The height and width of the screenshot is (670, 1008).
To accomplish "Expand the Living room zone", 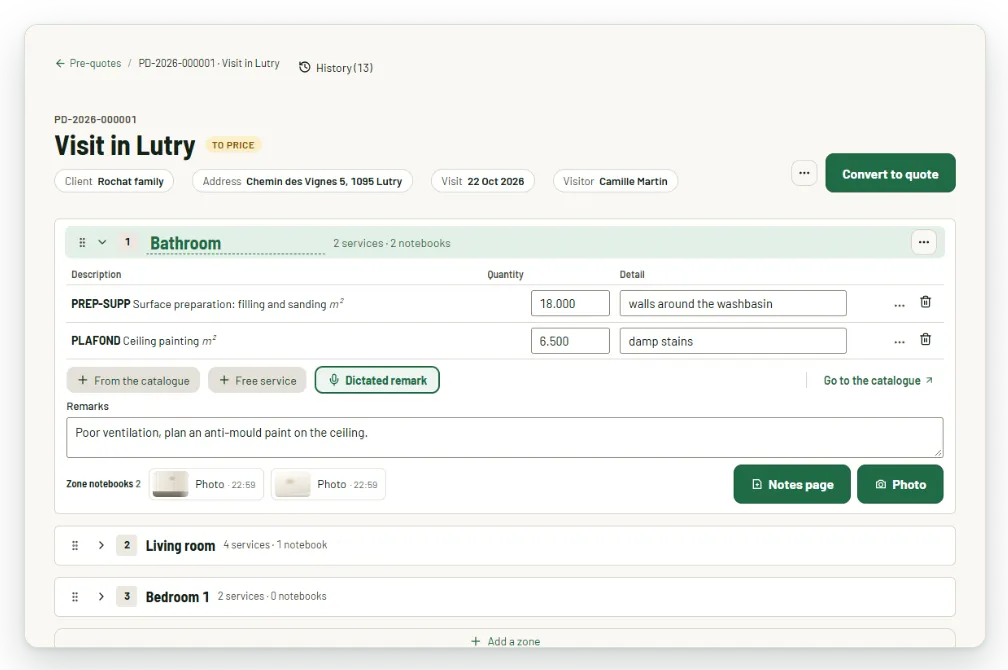I will (101, 545).
